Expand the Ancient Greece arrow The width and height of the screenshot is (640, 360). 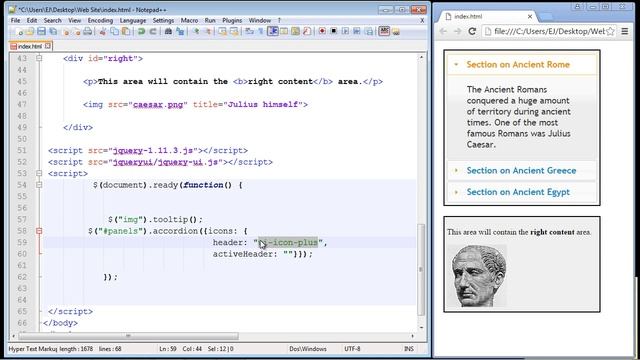pos(456,170)
